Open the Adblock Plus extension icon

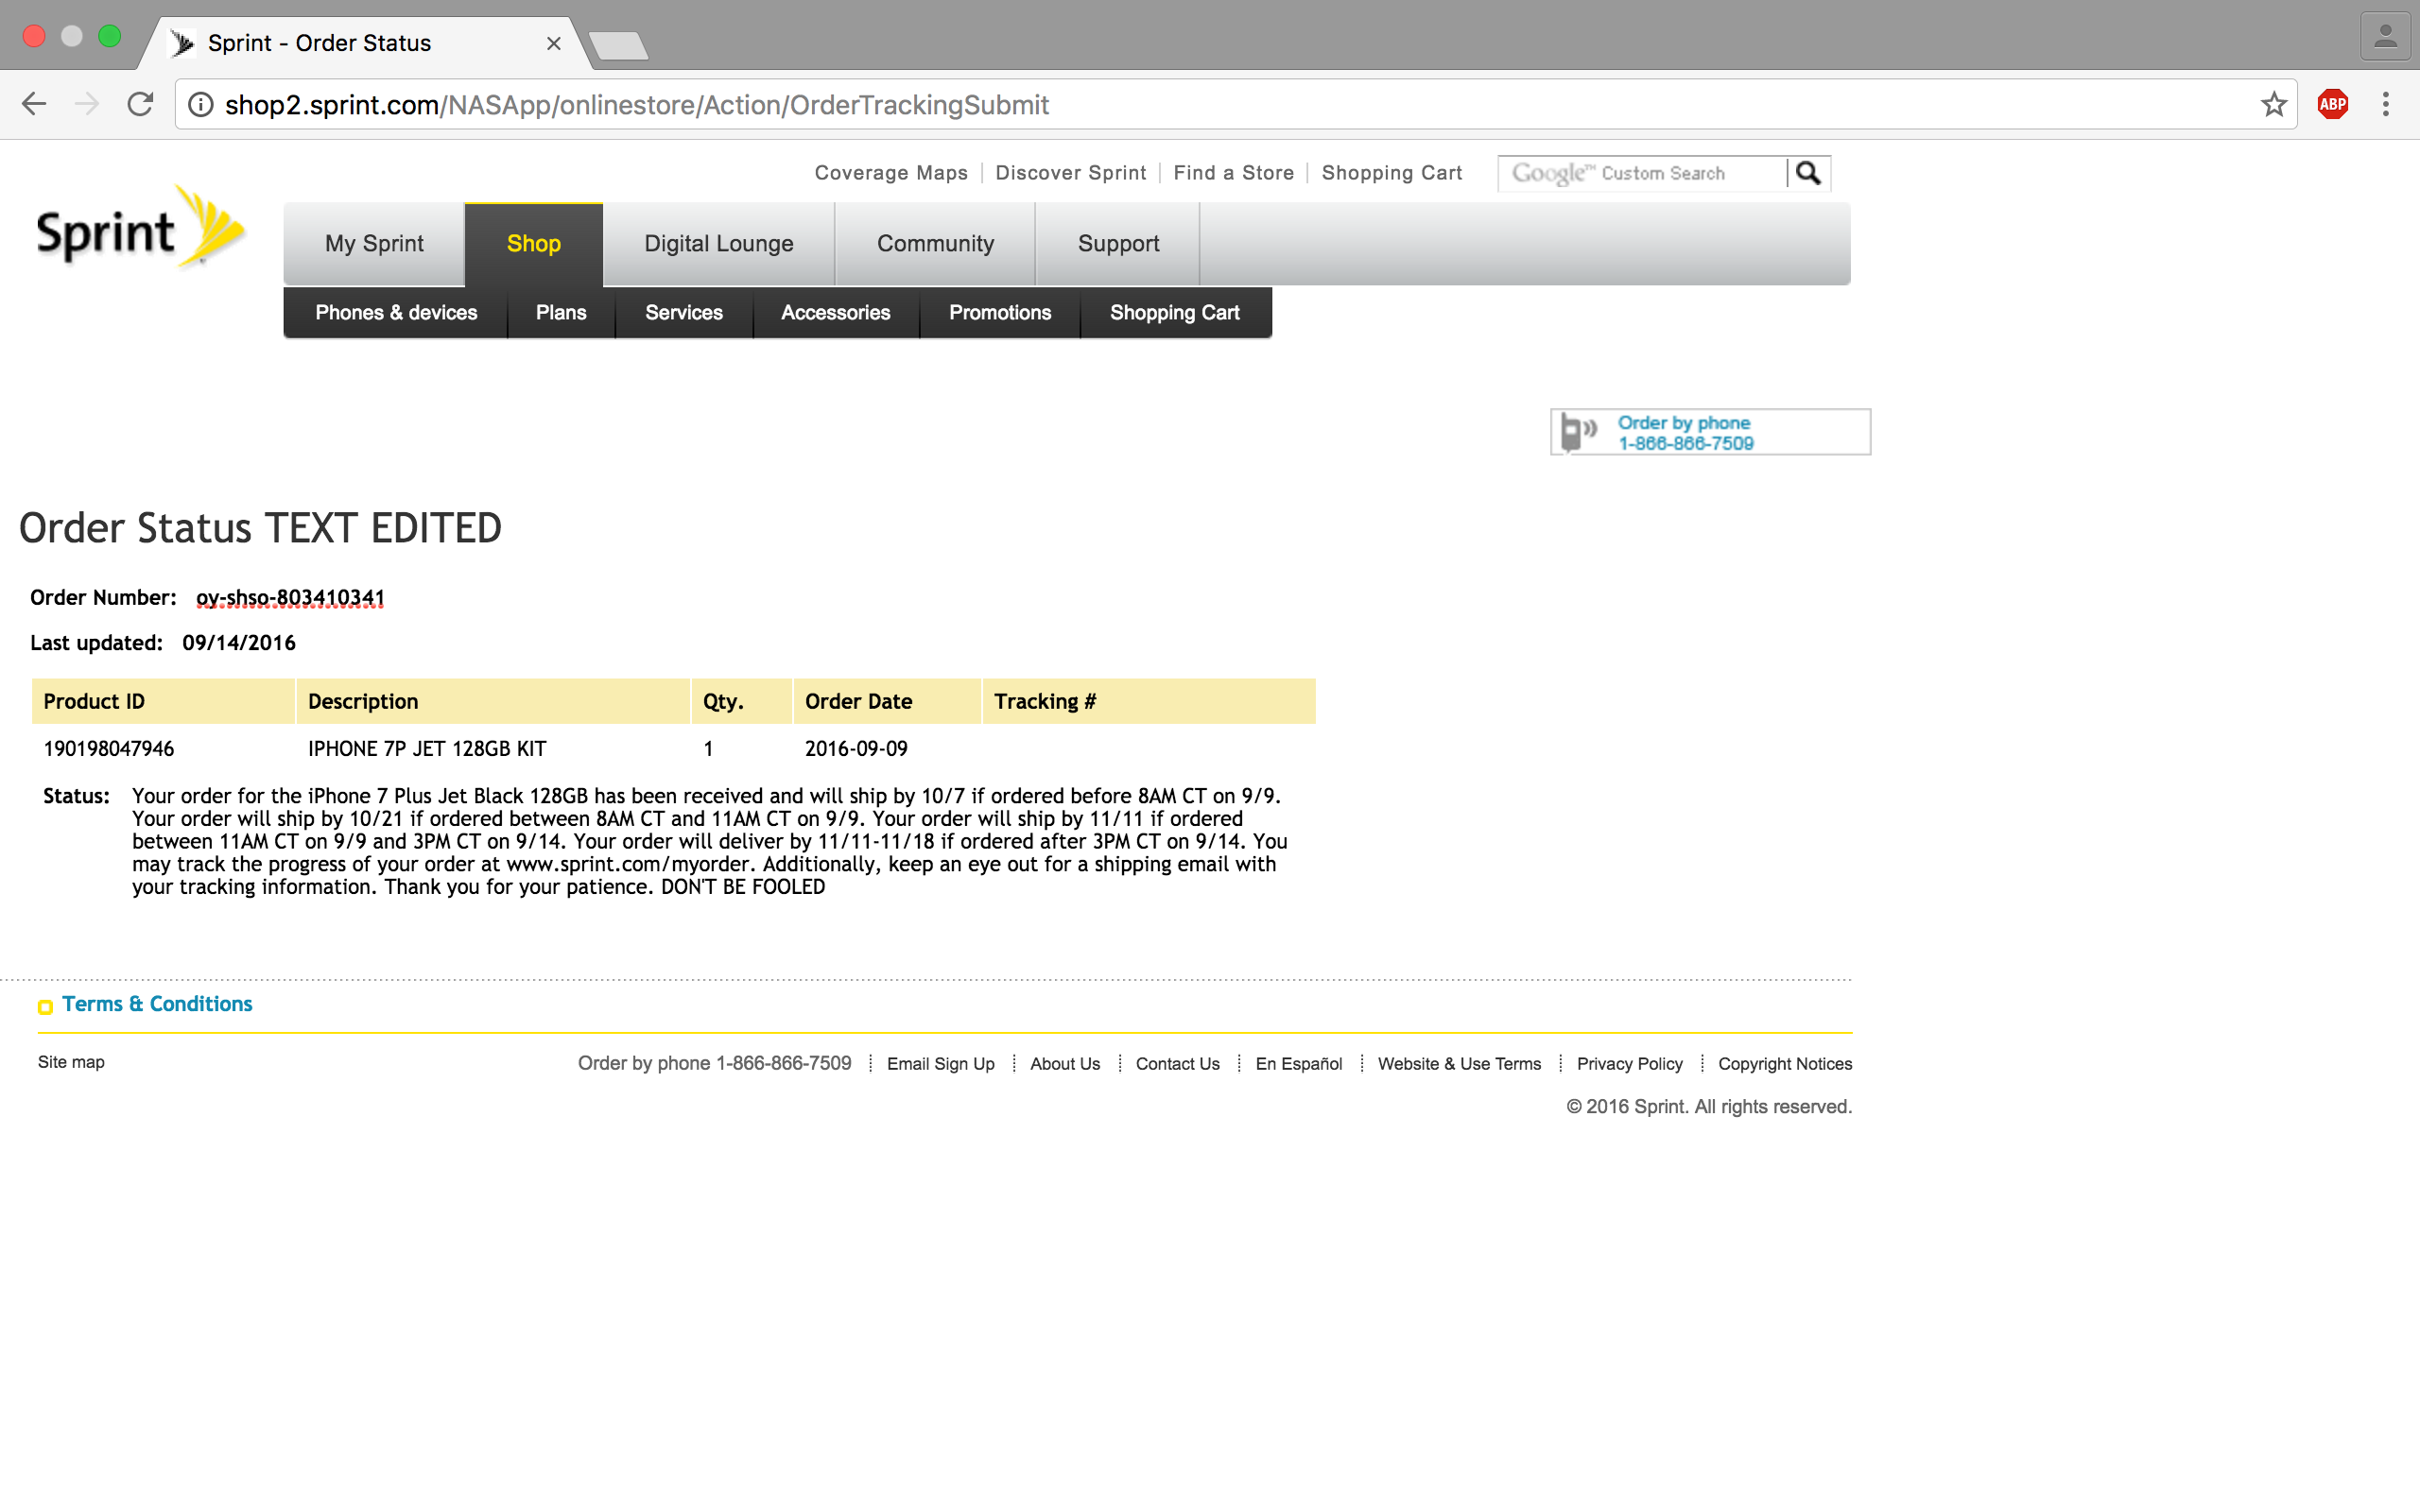point(2332,104)
